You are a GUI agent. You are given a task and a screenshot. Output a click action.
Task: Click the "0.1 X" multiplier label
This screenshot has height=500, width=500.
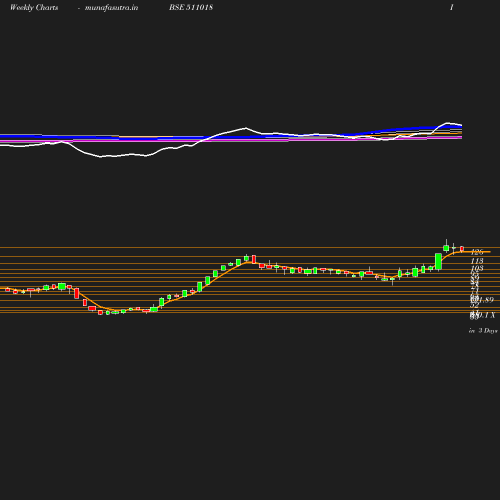point(486,315)
